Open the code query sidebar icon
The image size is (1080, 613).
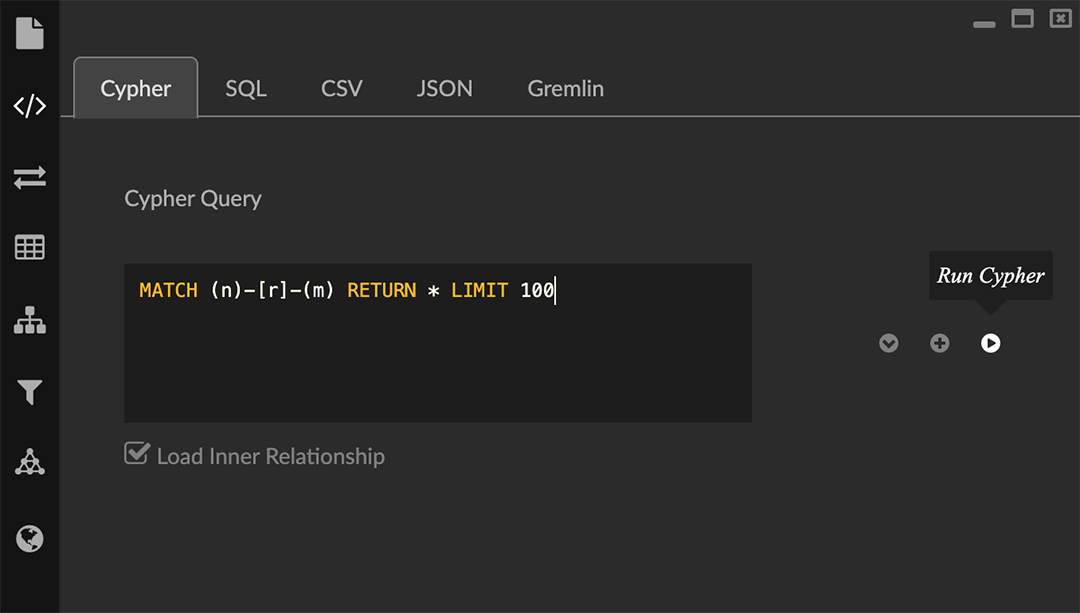[x=30, y=106]
